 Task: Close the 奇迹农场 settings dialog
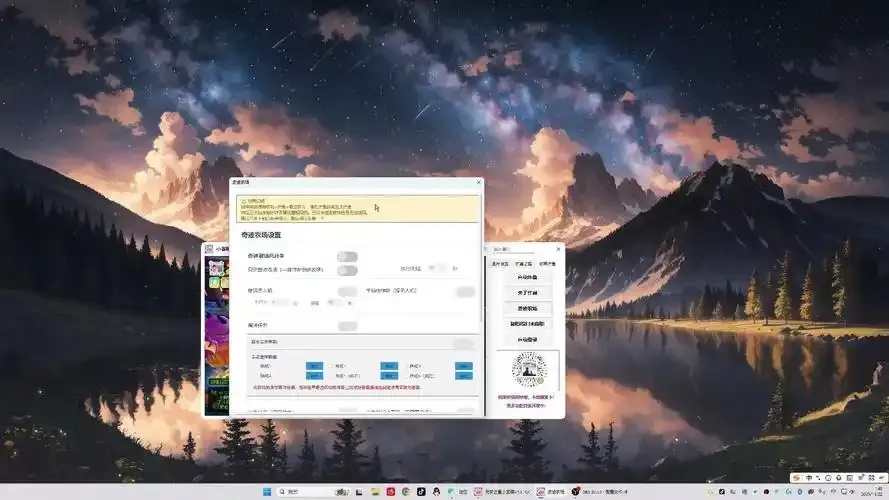[479, 182]
